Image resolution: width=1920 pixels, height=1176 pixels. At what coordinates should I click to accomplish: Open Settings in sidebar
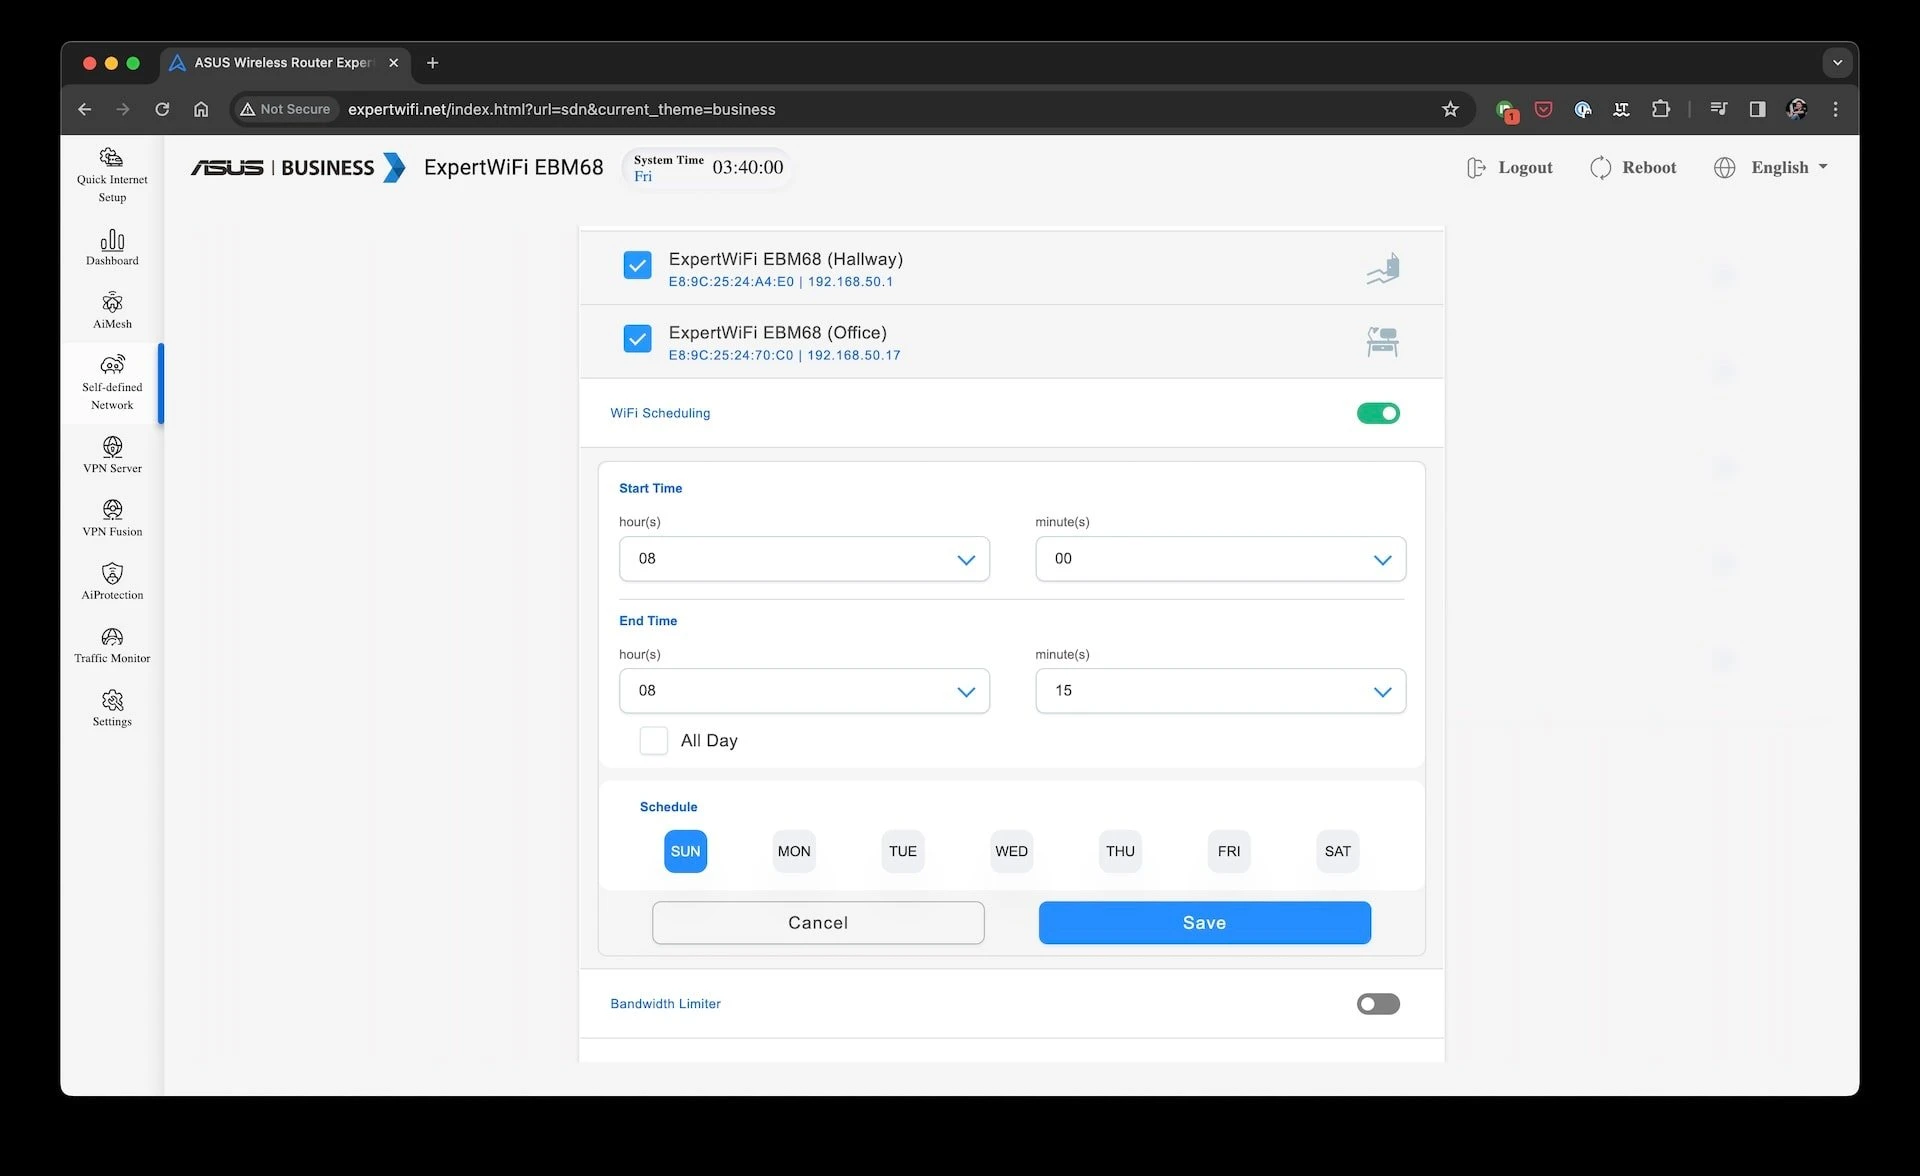(x=112, y=708)
